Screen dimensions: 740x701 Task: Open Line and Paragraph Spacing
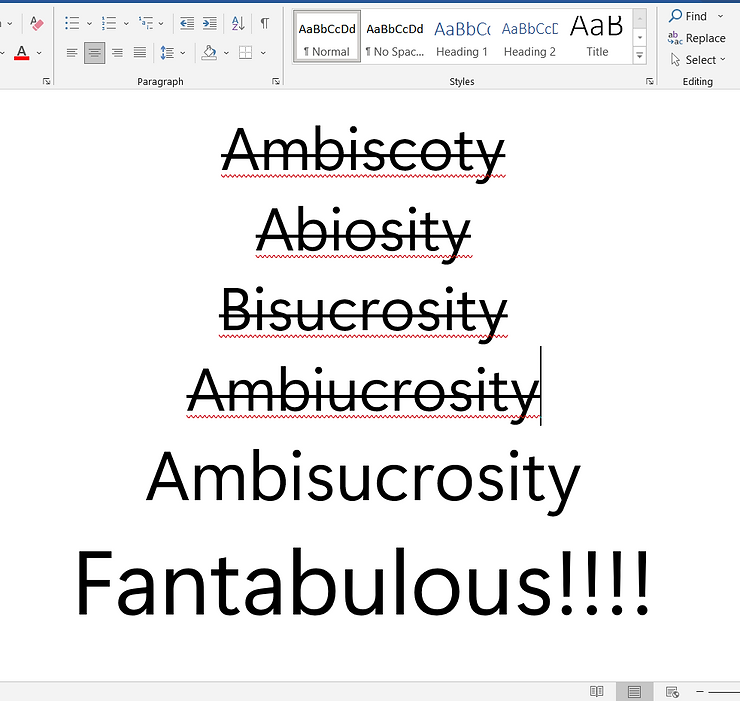click(x=167, y=52)
